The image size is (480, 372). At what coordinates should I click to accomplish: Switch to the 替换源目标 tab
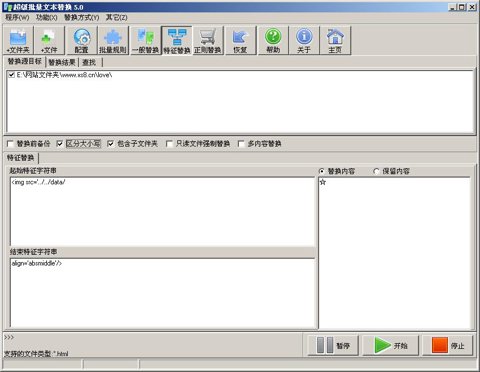(x=25, y=62)
